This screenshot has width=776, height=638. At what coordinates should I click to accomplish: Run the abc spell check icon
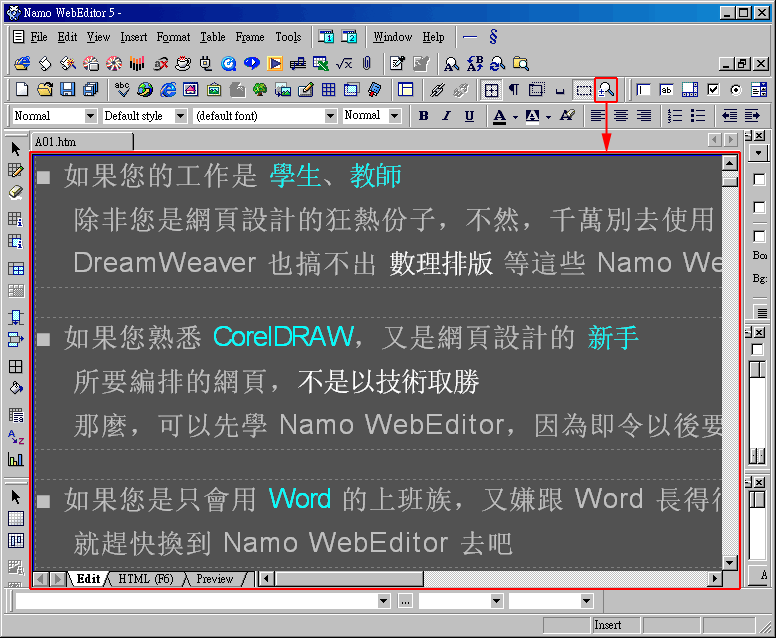(x=122, y=90)
